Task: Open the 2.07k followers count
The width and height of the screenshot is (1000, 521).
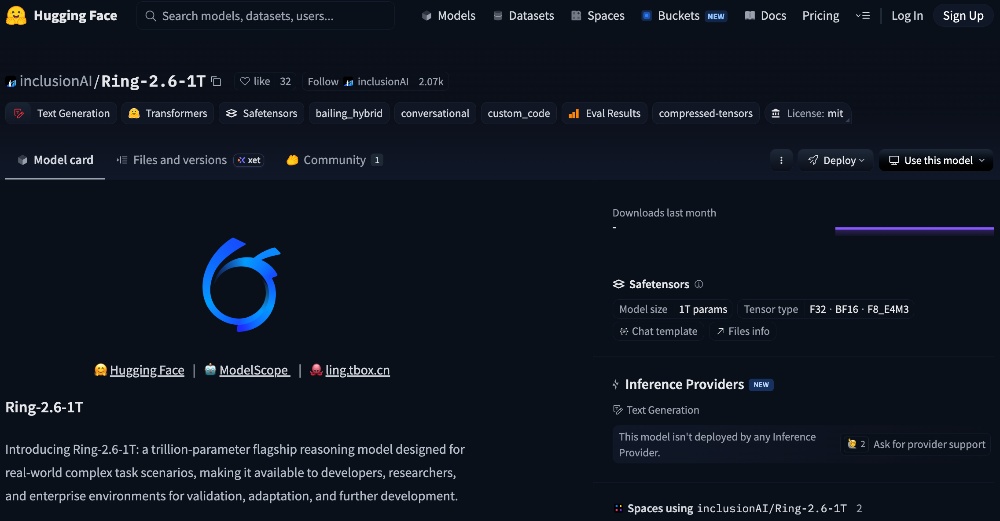Action: (x=431, y=81)
